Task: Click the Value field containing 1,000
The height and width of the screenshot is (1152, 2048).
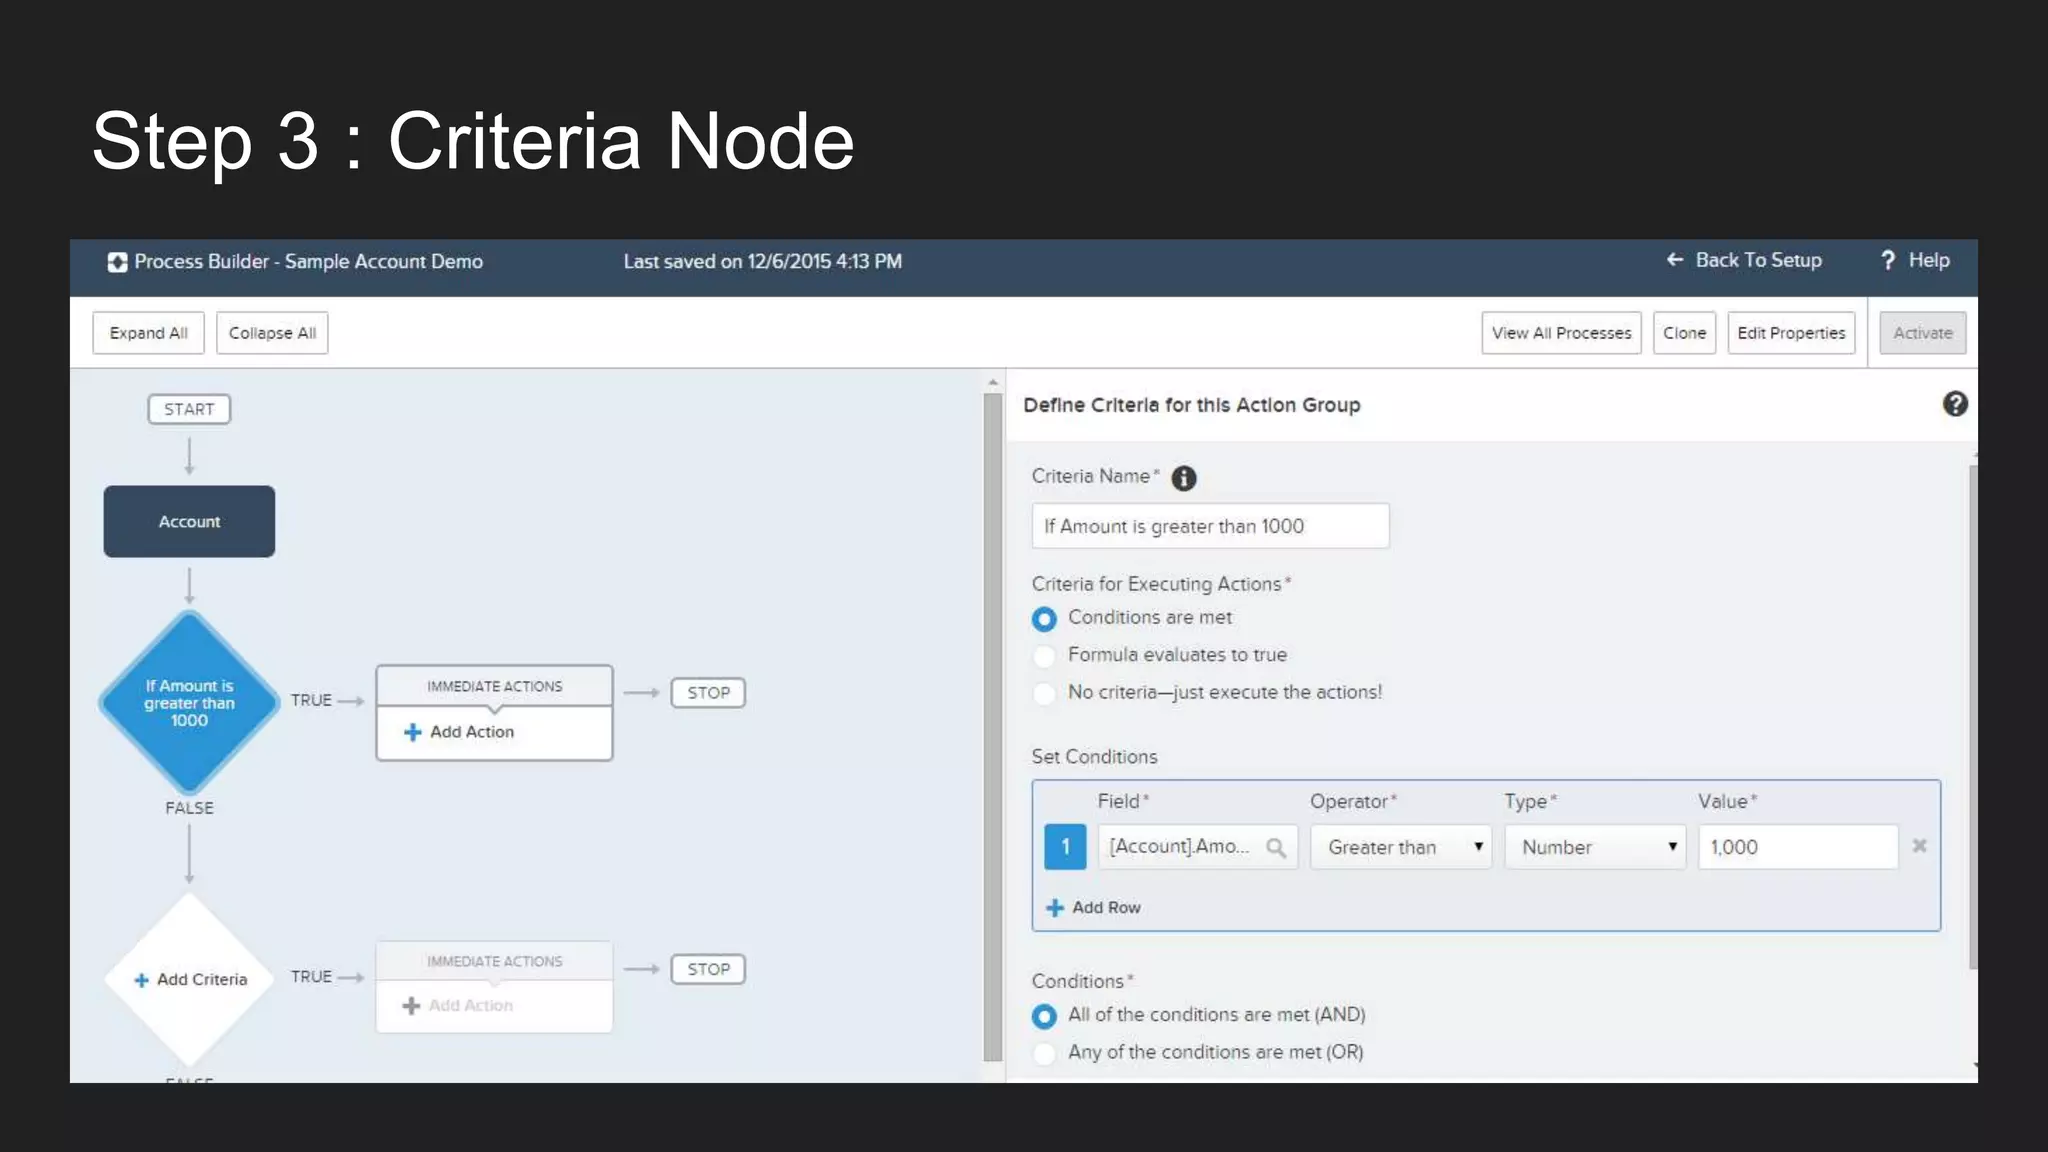Action: click(1798, 847)
